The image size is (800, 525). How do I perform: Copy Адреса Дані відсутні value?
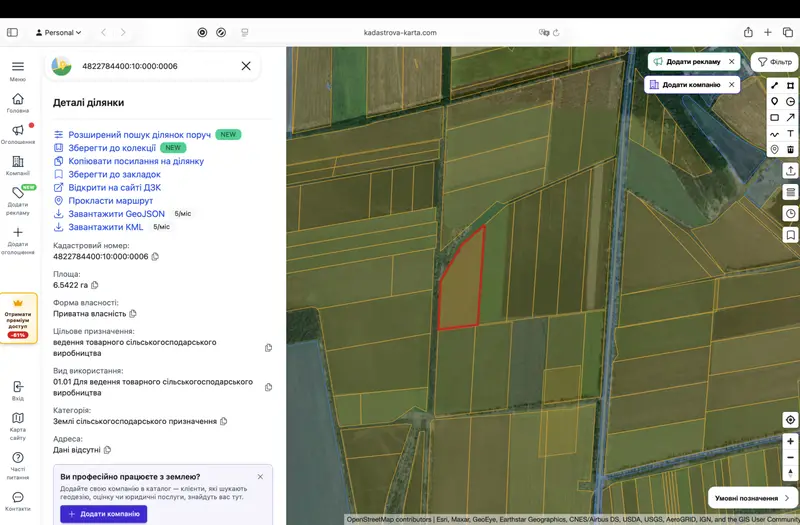click(107, 450)
